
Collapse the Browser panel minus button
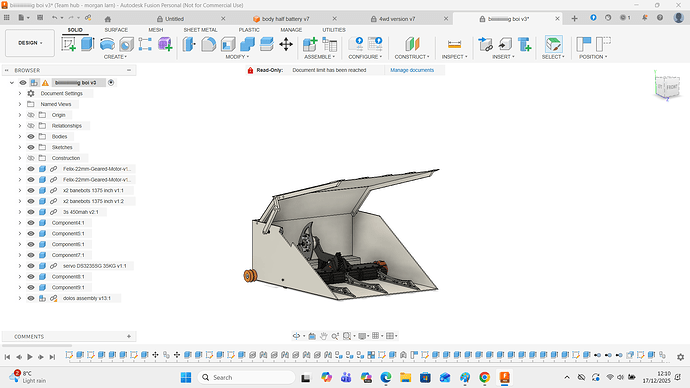coord(129,70)
